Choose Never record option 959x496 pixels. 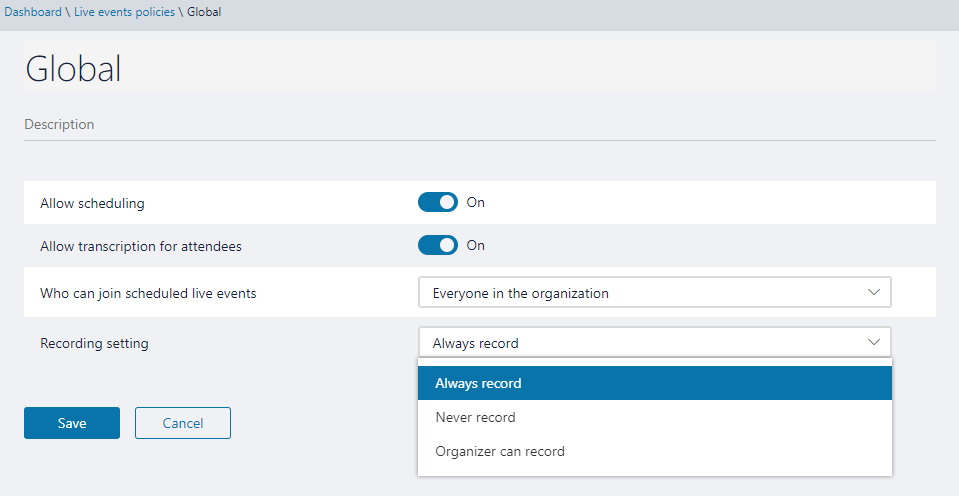[x=654, y=417]
